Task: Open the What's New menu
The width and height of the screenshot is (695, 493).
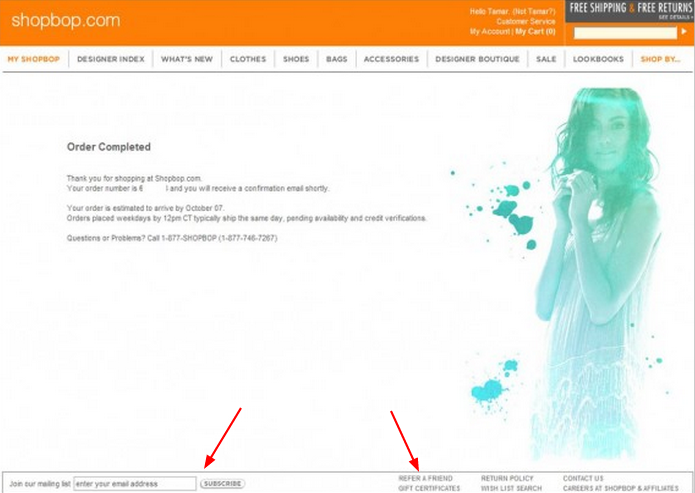Action: pos(187,59)
